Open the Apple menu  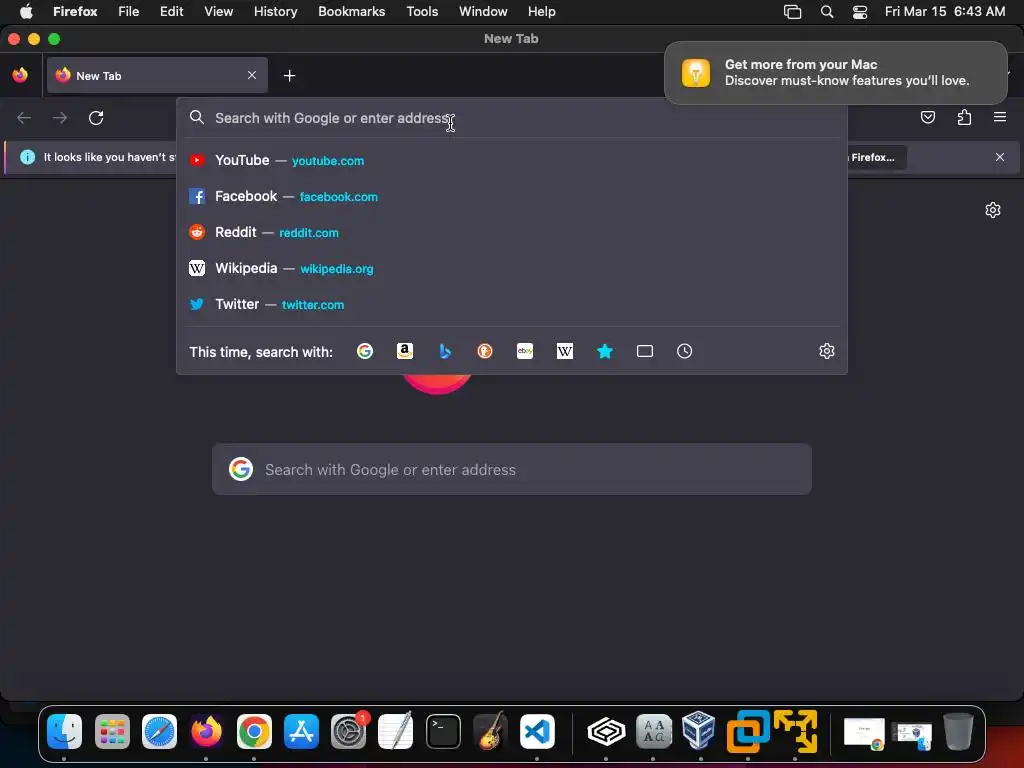(x=26, y=11)
